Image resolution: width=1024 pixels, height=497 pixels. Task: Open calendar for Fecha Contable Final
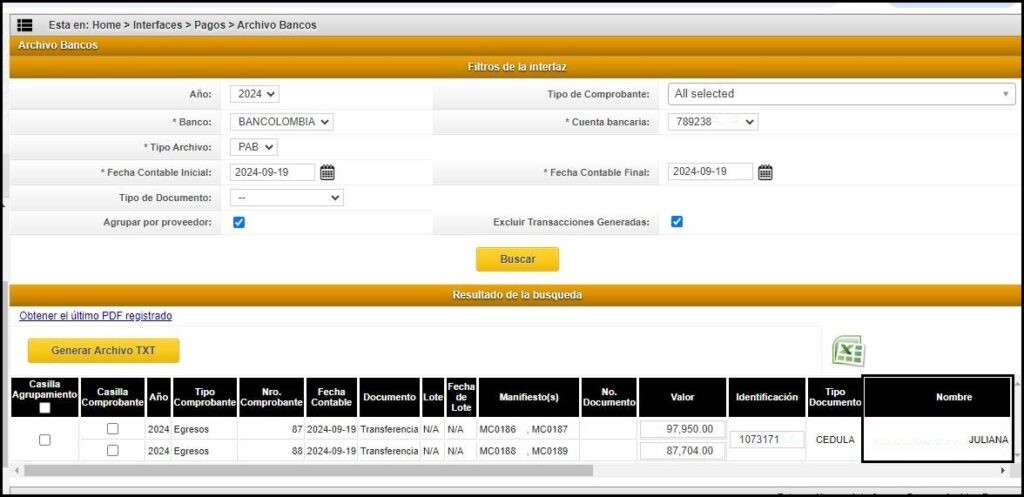coord(765,172)
